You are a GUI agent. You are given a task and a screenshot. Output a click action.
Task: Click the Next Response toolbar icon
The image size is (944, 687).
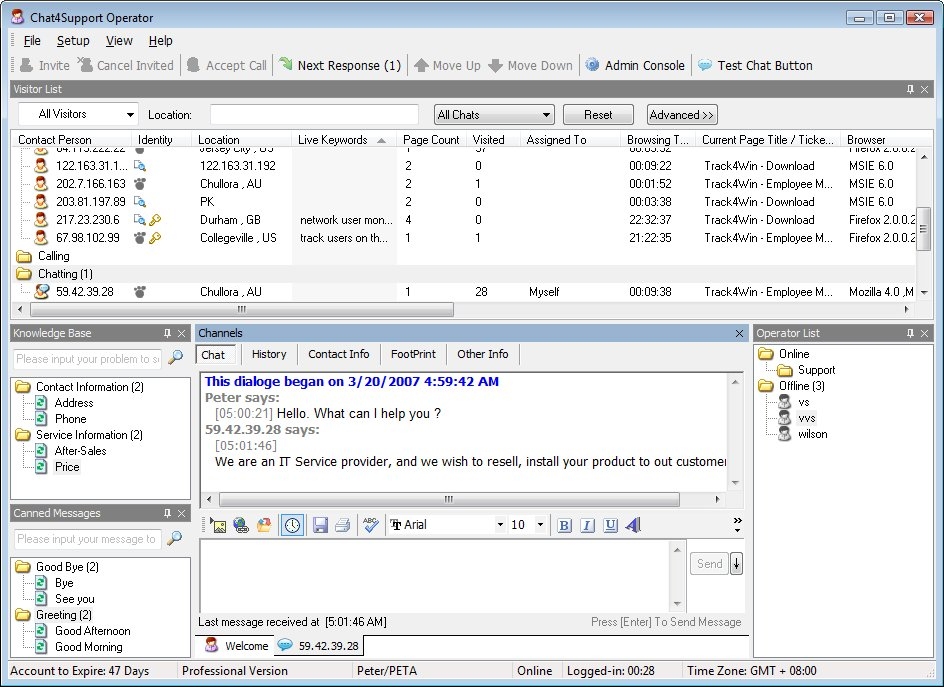tap(286, 65)
